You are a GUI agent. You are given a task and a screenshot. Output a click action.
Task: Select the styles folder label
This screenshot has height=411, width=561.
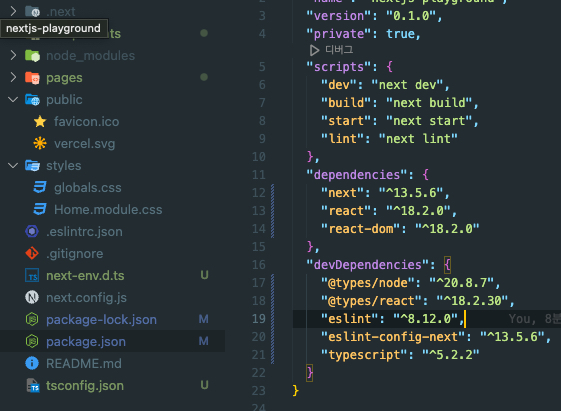[x=64, y=166]
